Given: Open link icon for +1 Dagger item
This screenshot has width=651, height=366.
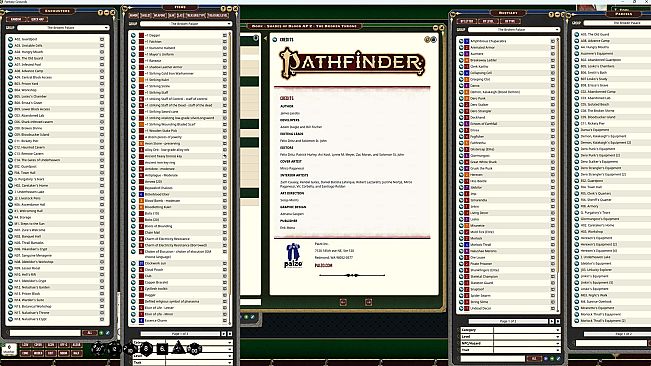Looking at the screenshot, I should [133, 35].
